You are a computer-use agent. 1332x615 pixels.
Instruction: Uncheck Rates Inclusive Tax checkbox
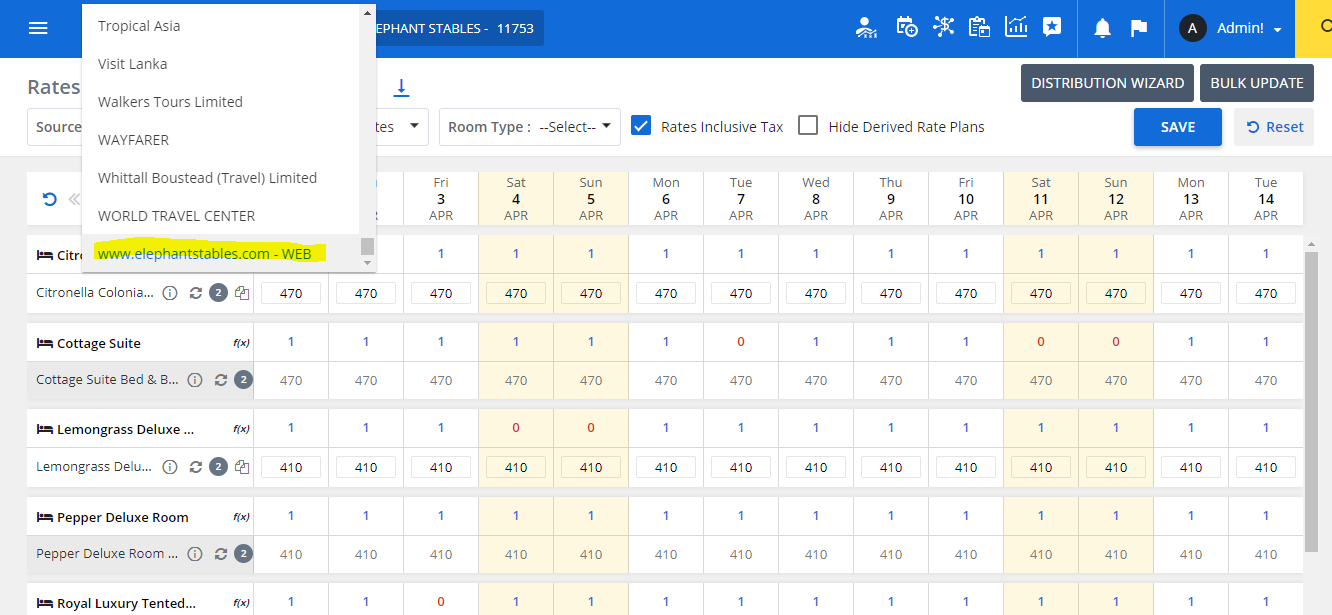pyautogui.click(x=641, y=126)
